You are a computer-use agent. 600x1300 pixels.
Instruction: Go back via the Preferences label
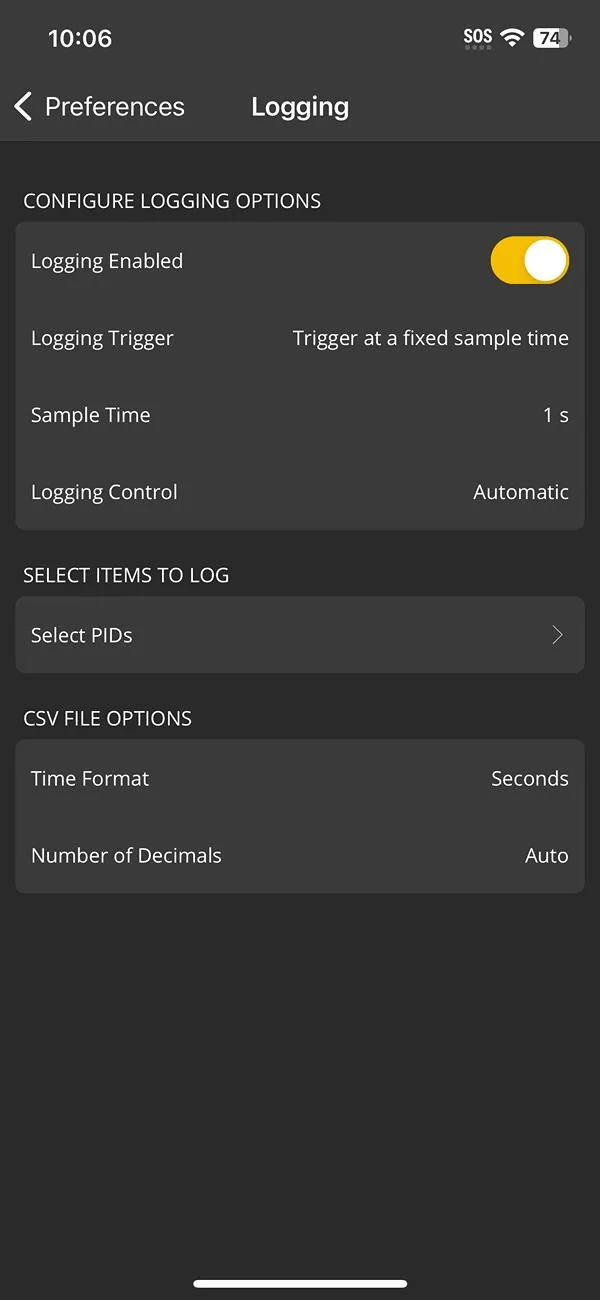pyautogui.click(x=115, y=106)
